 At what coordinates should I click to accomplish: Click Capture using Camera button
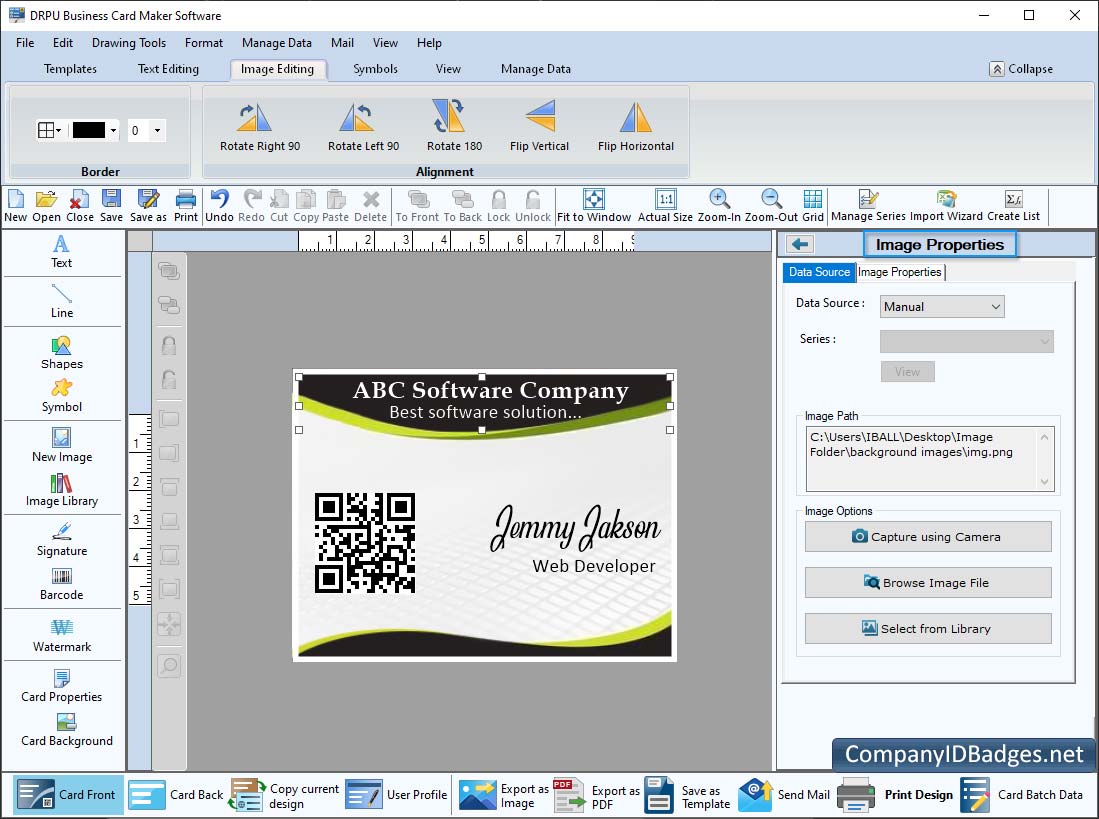click(x=928, y=537)
